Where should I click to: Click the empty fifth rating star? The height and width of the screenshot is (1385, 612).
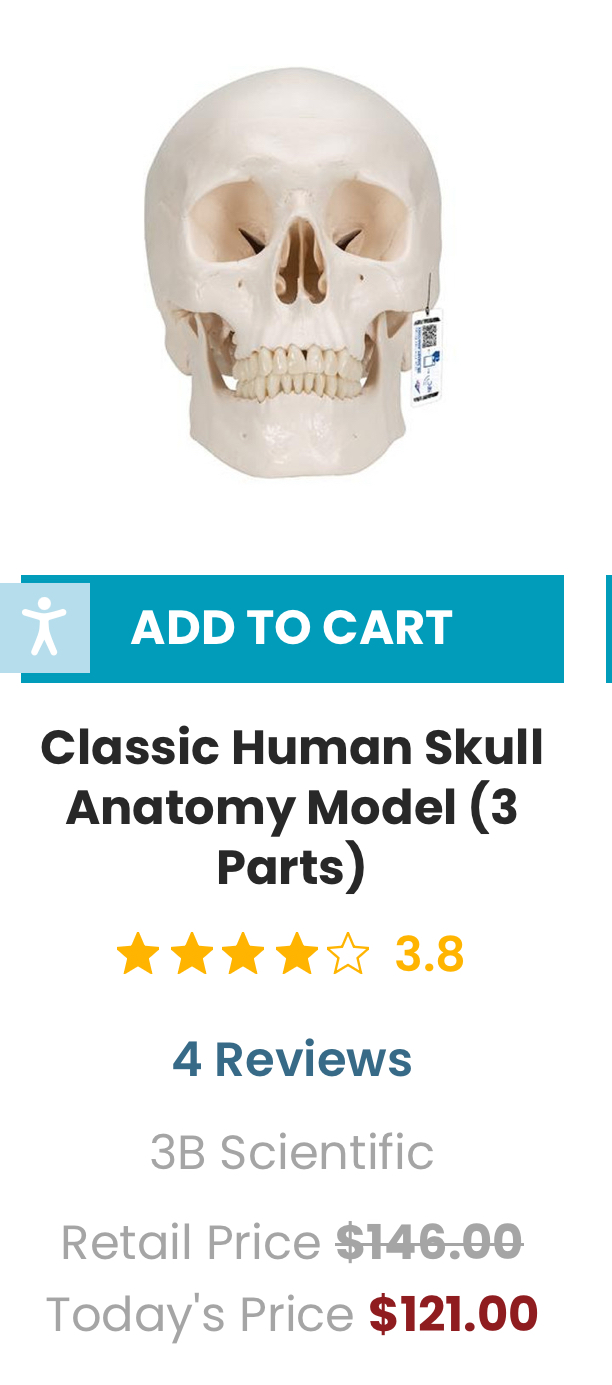(x=347, y=953)
